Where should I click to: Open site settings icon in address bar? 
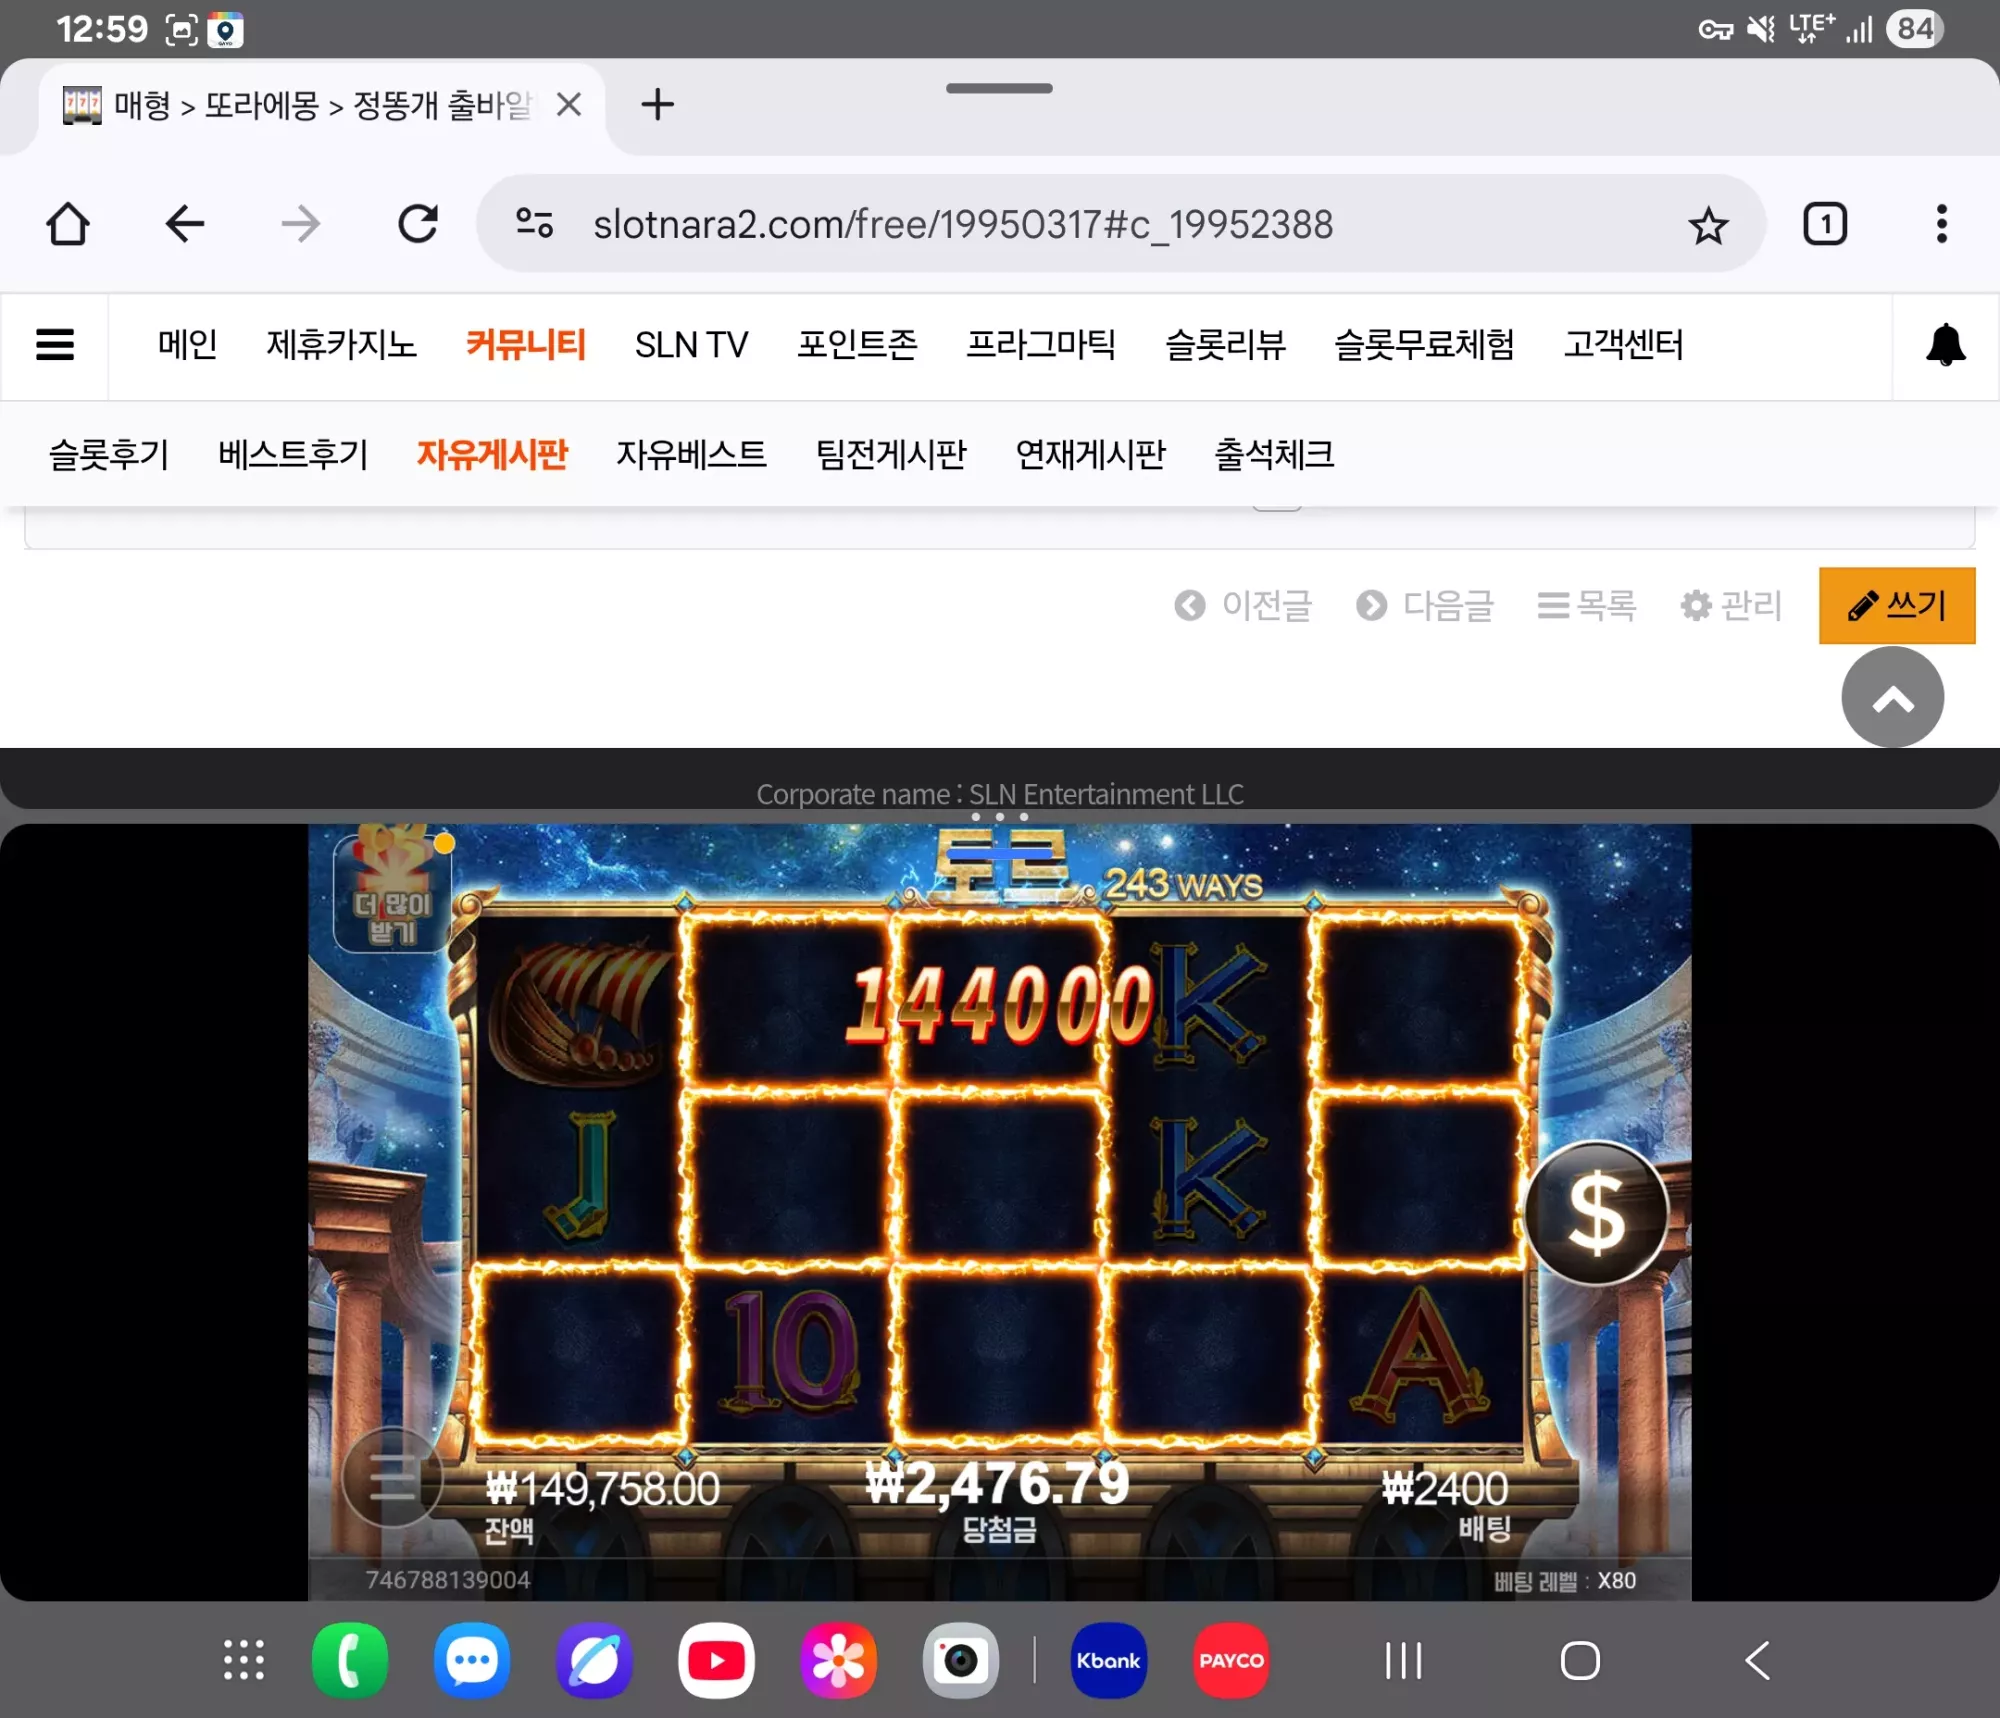[535, 223]
